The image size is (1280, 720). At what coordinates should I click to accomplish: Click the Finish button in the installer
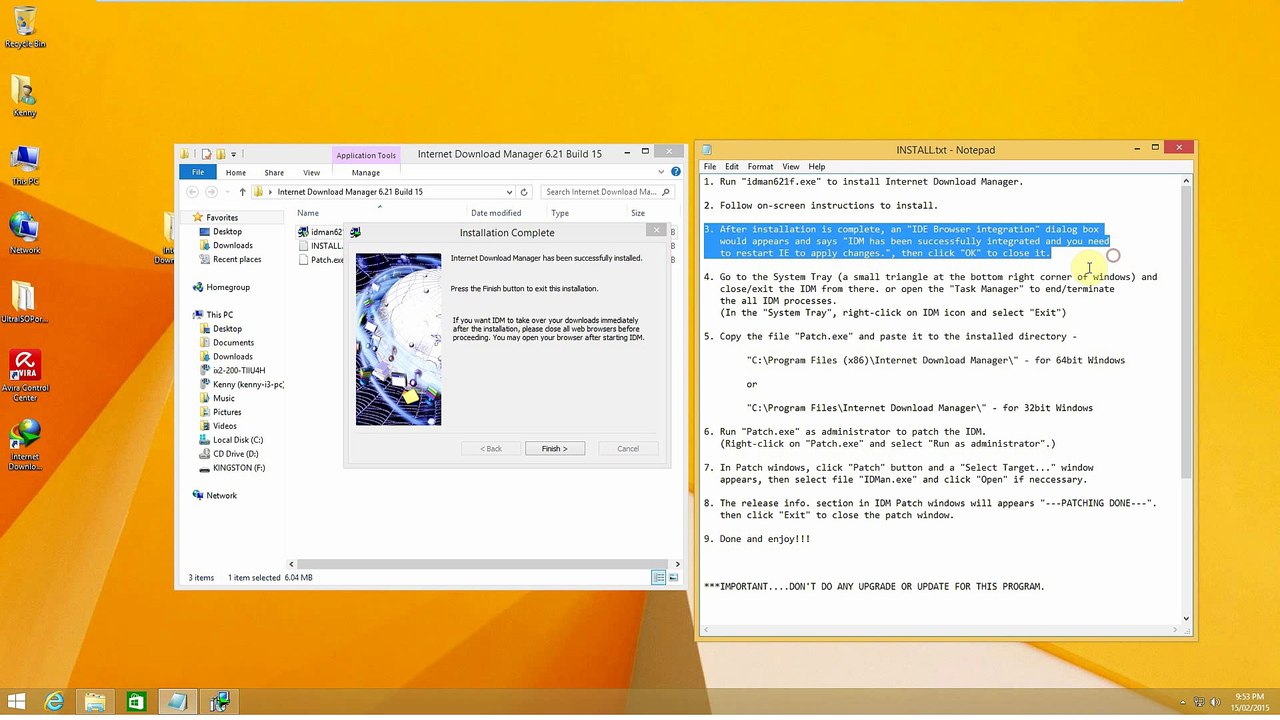point(555,448)
